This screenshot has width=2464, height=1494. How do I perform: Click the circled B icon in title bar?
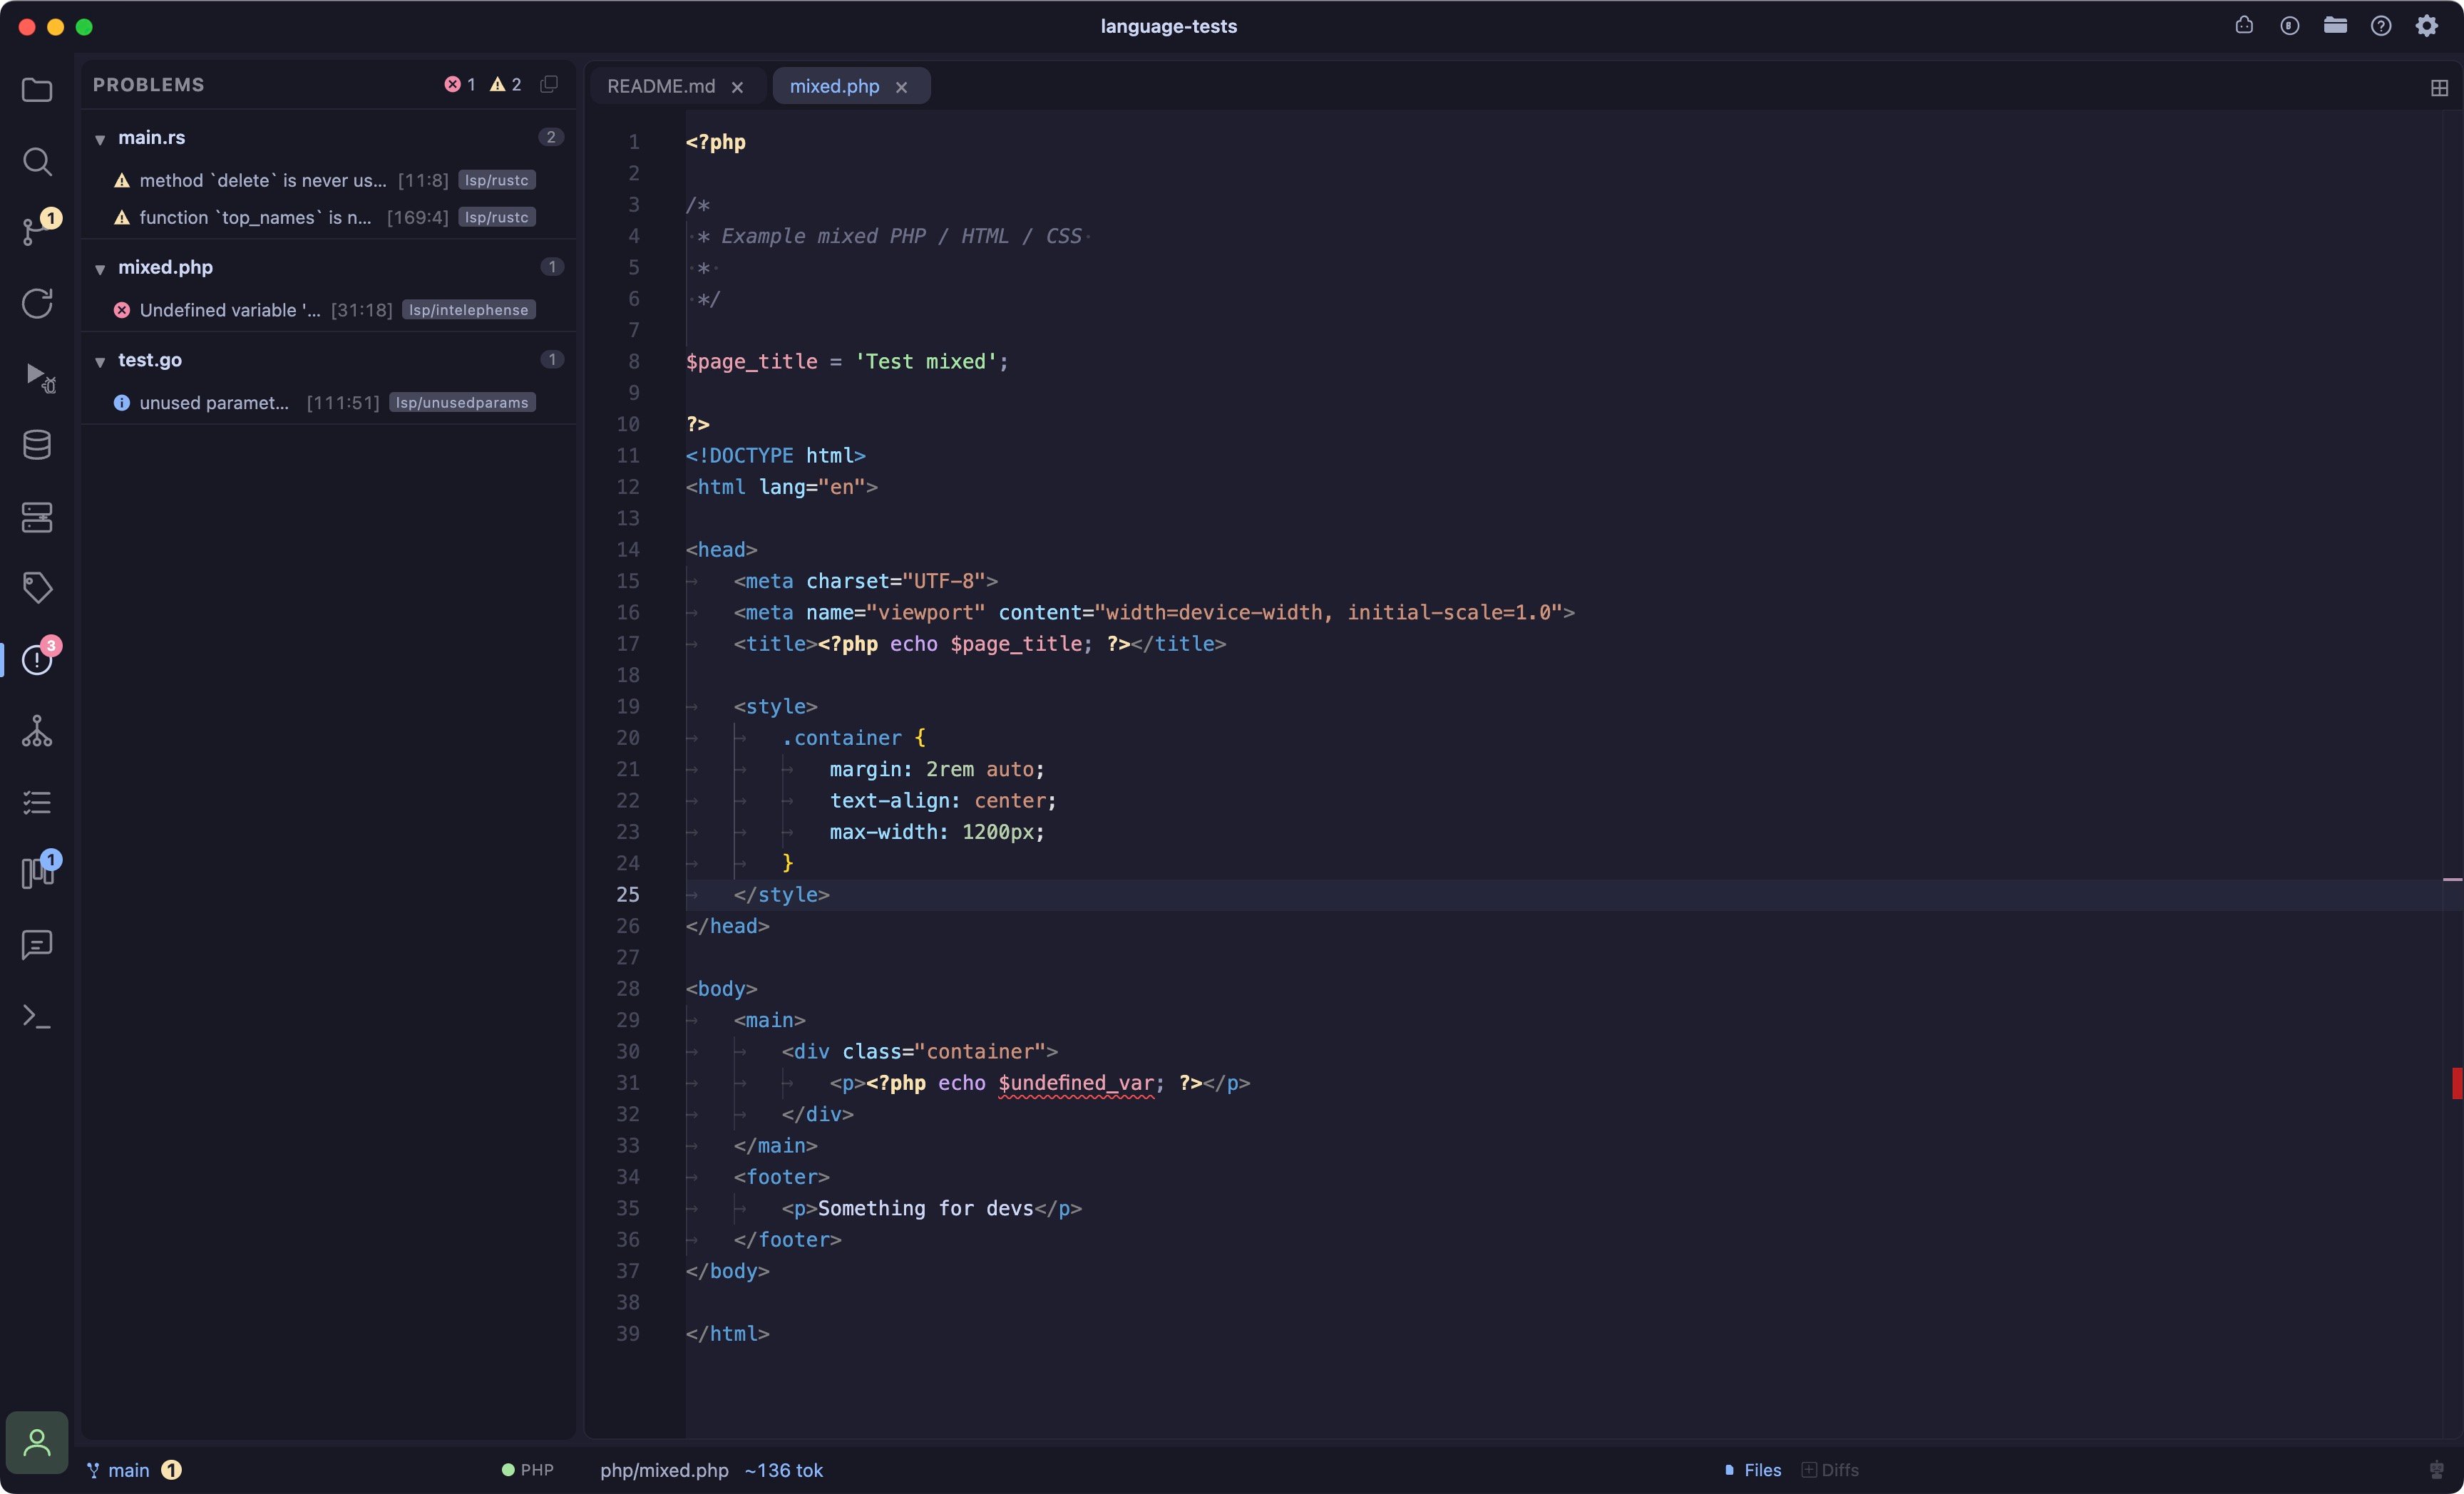pyautogui.click(x=2290, y=25)
